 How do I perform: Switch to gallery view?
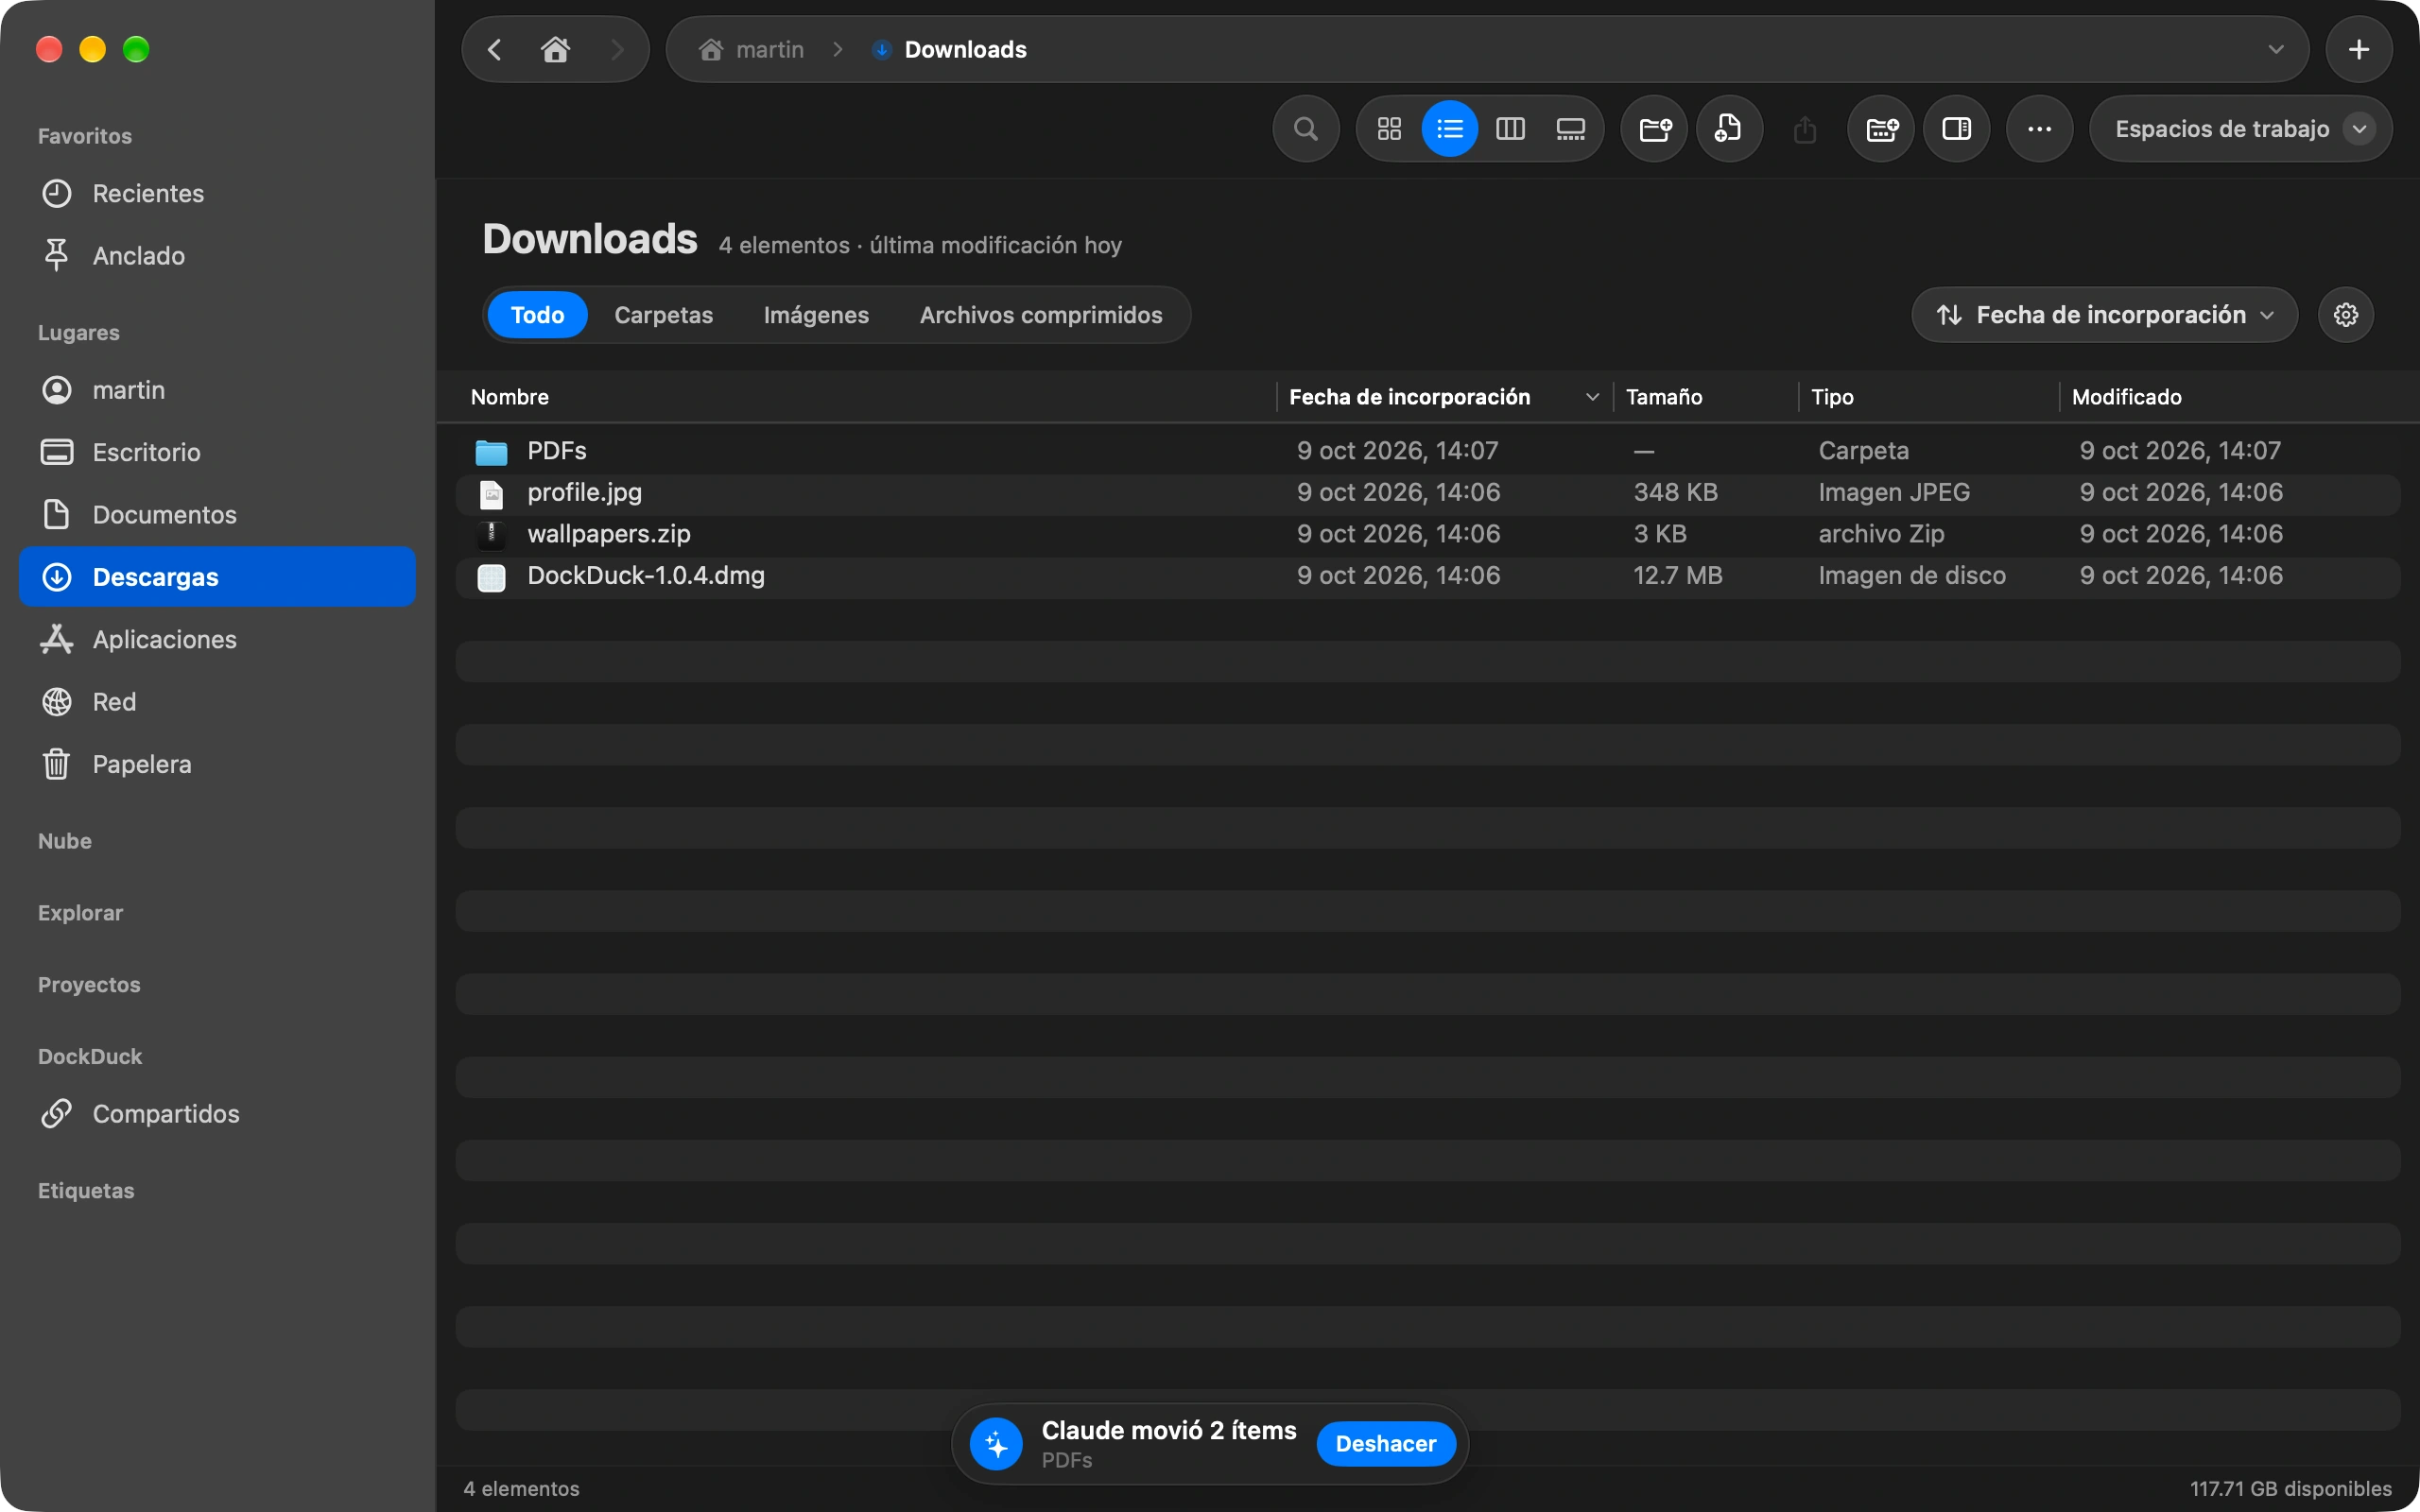(1570, 129)
